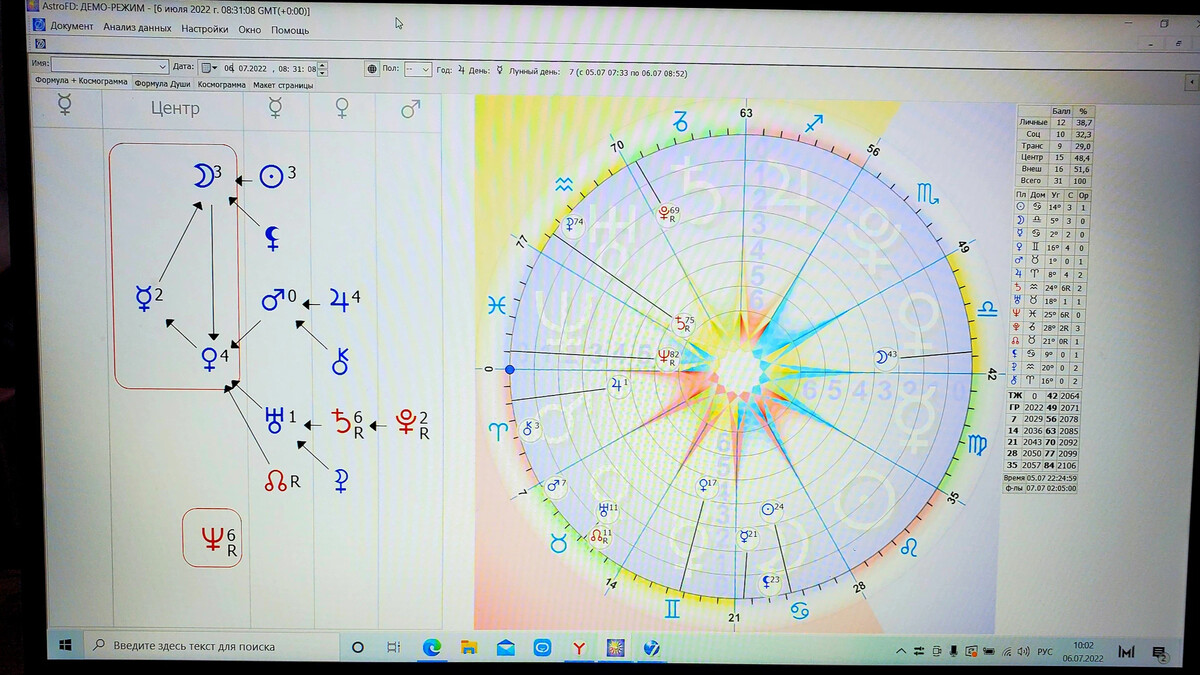Click the Neptune marker labeled 82 on chart
Screen dimensions: 1200x675
[x=666, y=356]
